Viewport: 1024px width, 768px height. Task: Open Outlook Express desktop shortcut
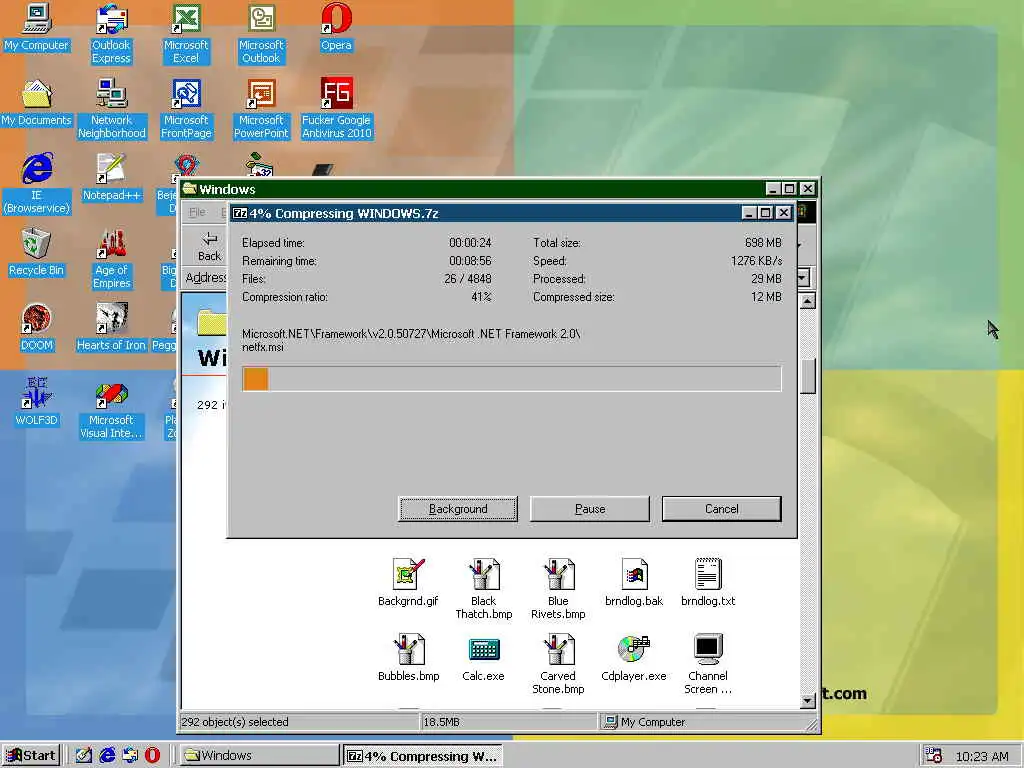111,34
